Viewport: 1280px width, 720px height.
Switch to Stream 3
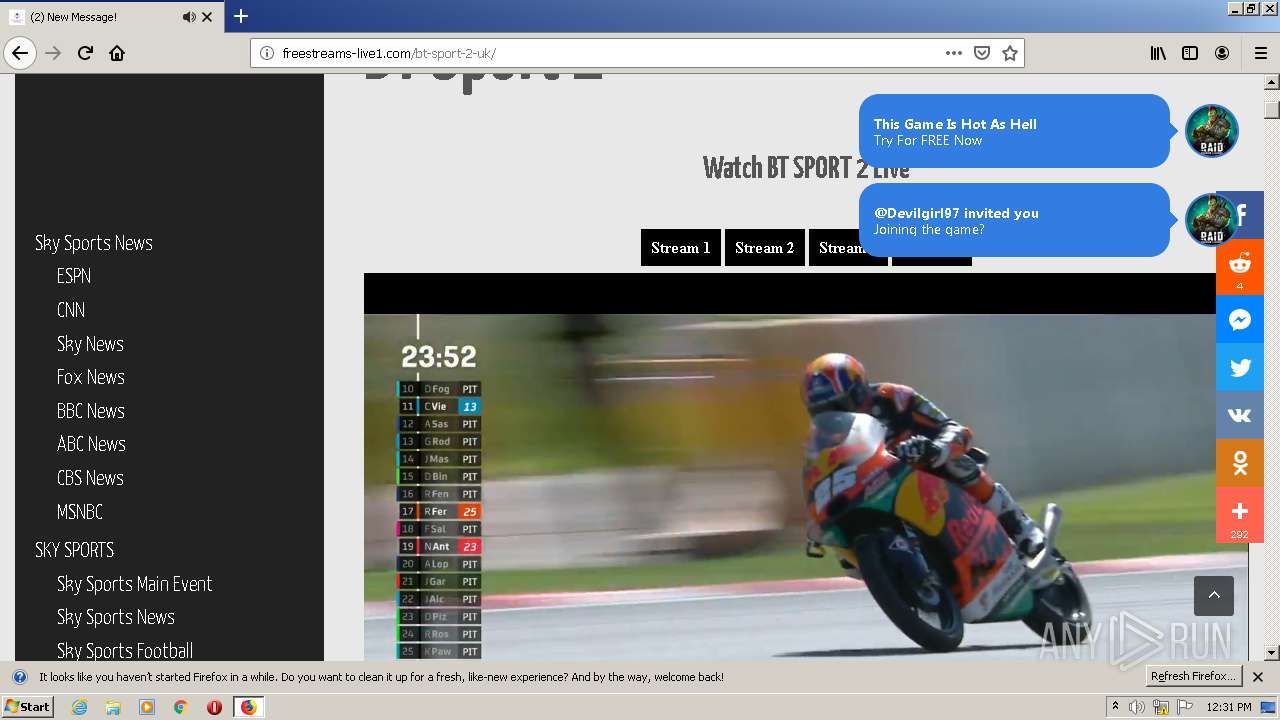click(848, 248)
